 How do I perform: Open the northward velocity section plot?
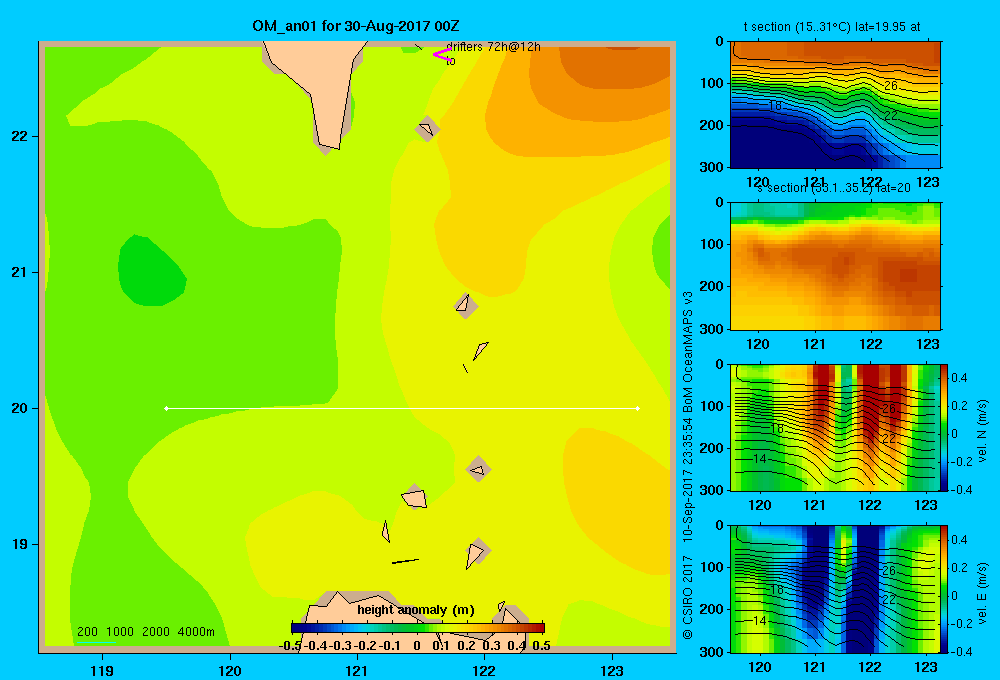pyautogui.click(x=835, y=427)
